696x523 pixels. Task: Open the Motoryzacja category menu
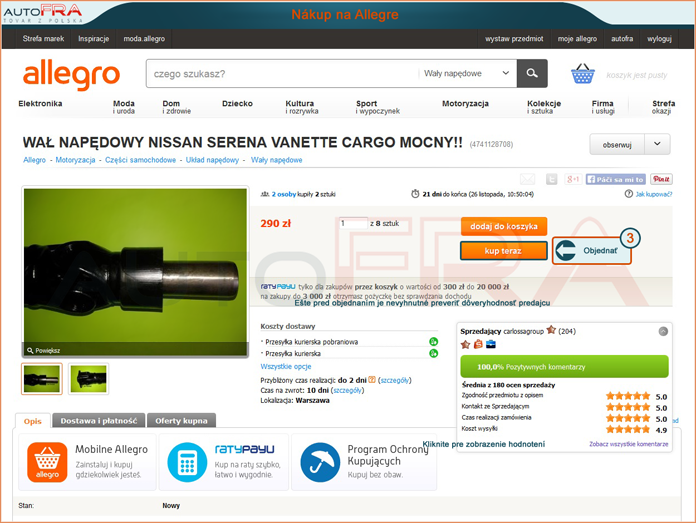click(465, 103)
